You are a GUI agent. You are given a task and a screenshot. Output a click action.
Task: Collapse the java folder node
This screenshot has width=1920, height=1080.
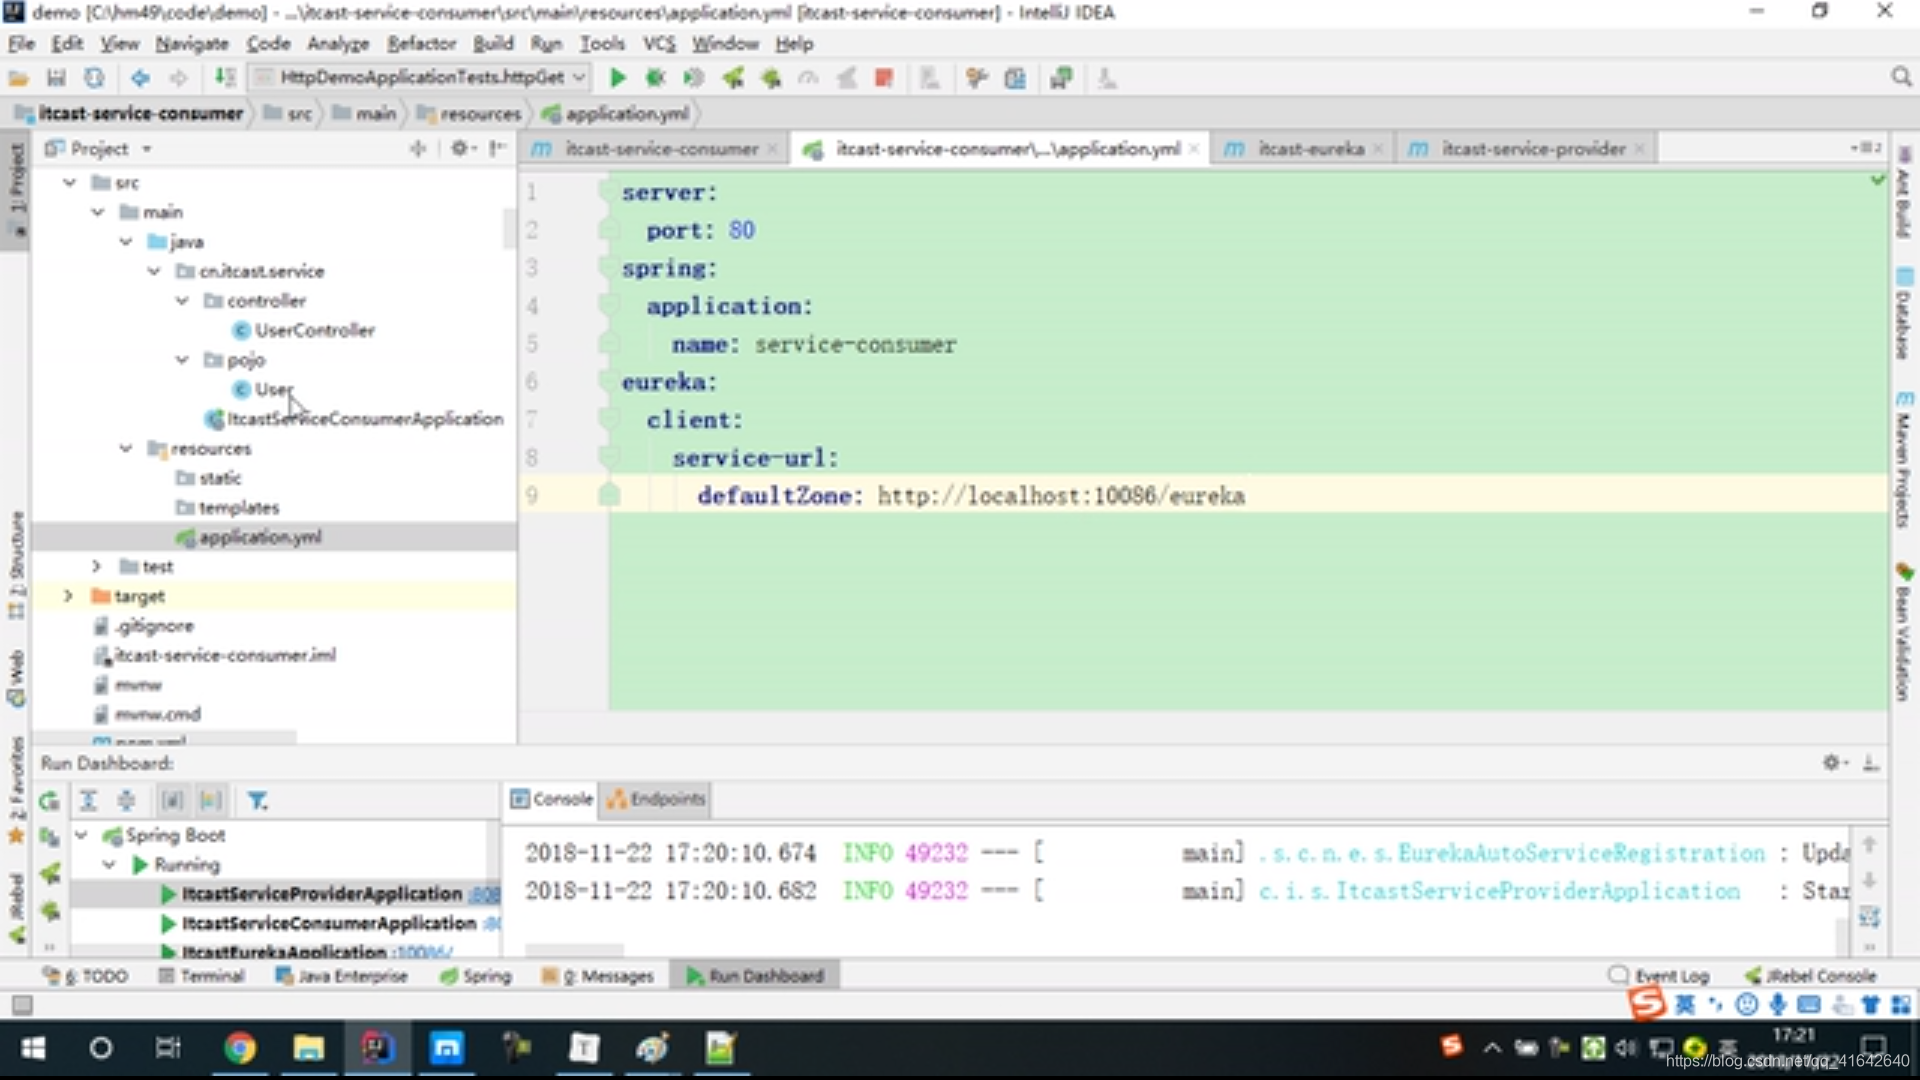126,242
